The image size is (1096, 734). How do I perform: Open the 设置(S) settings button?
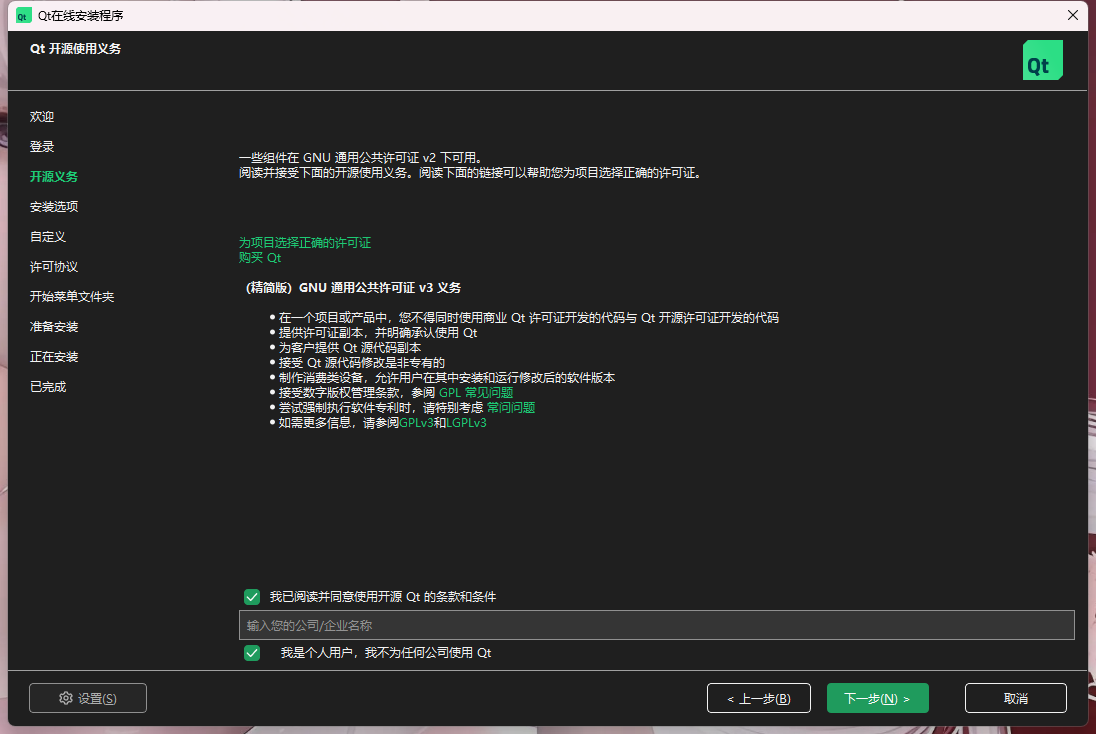[88, 698]
